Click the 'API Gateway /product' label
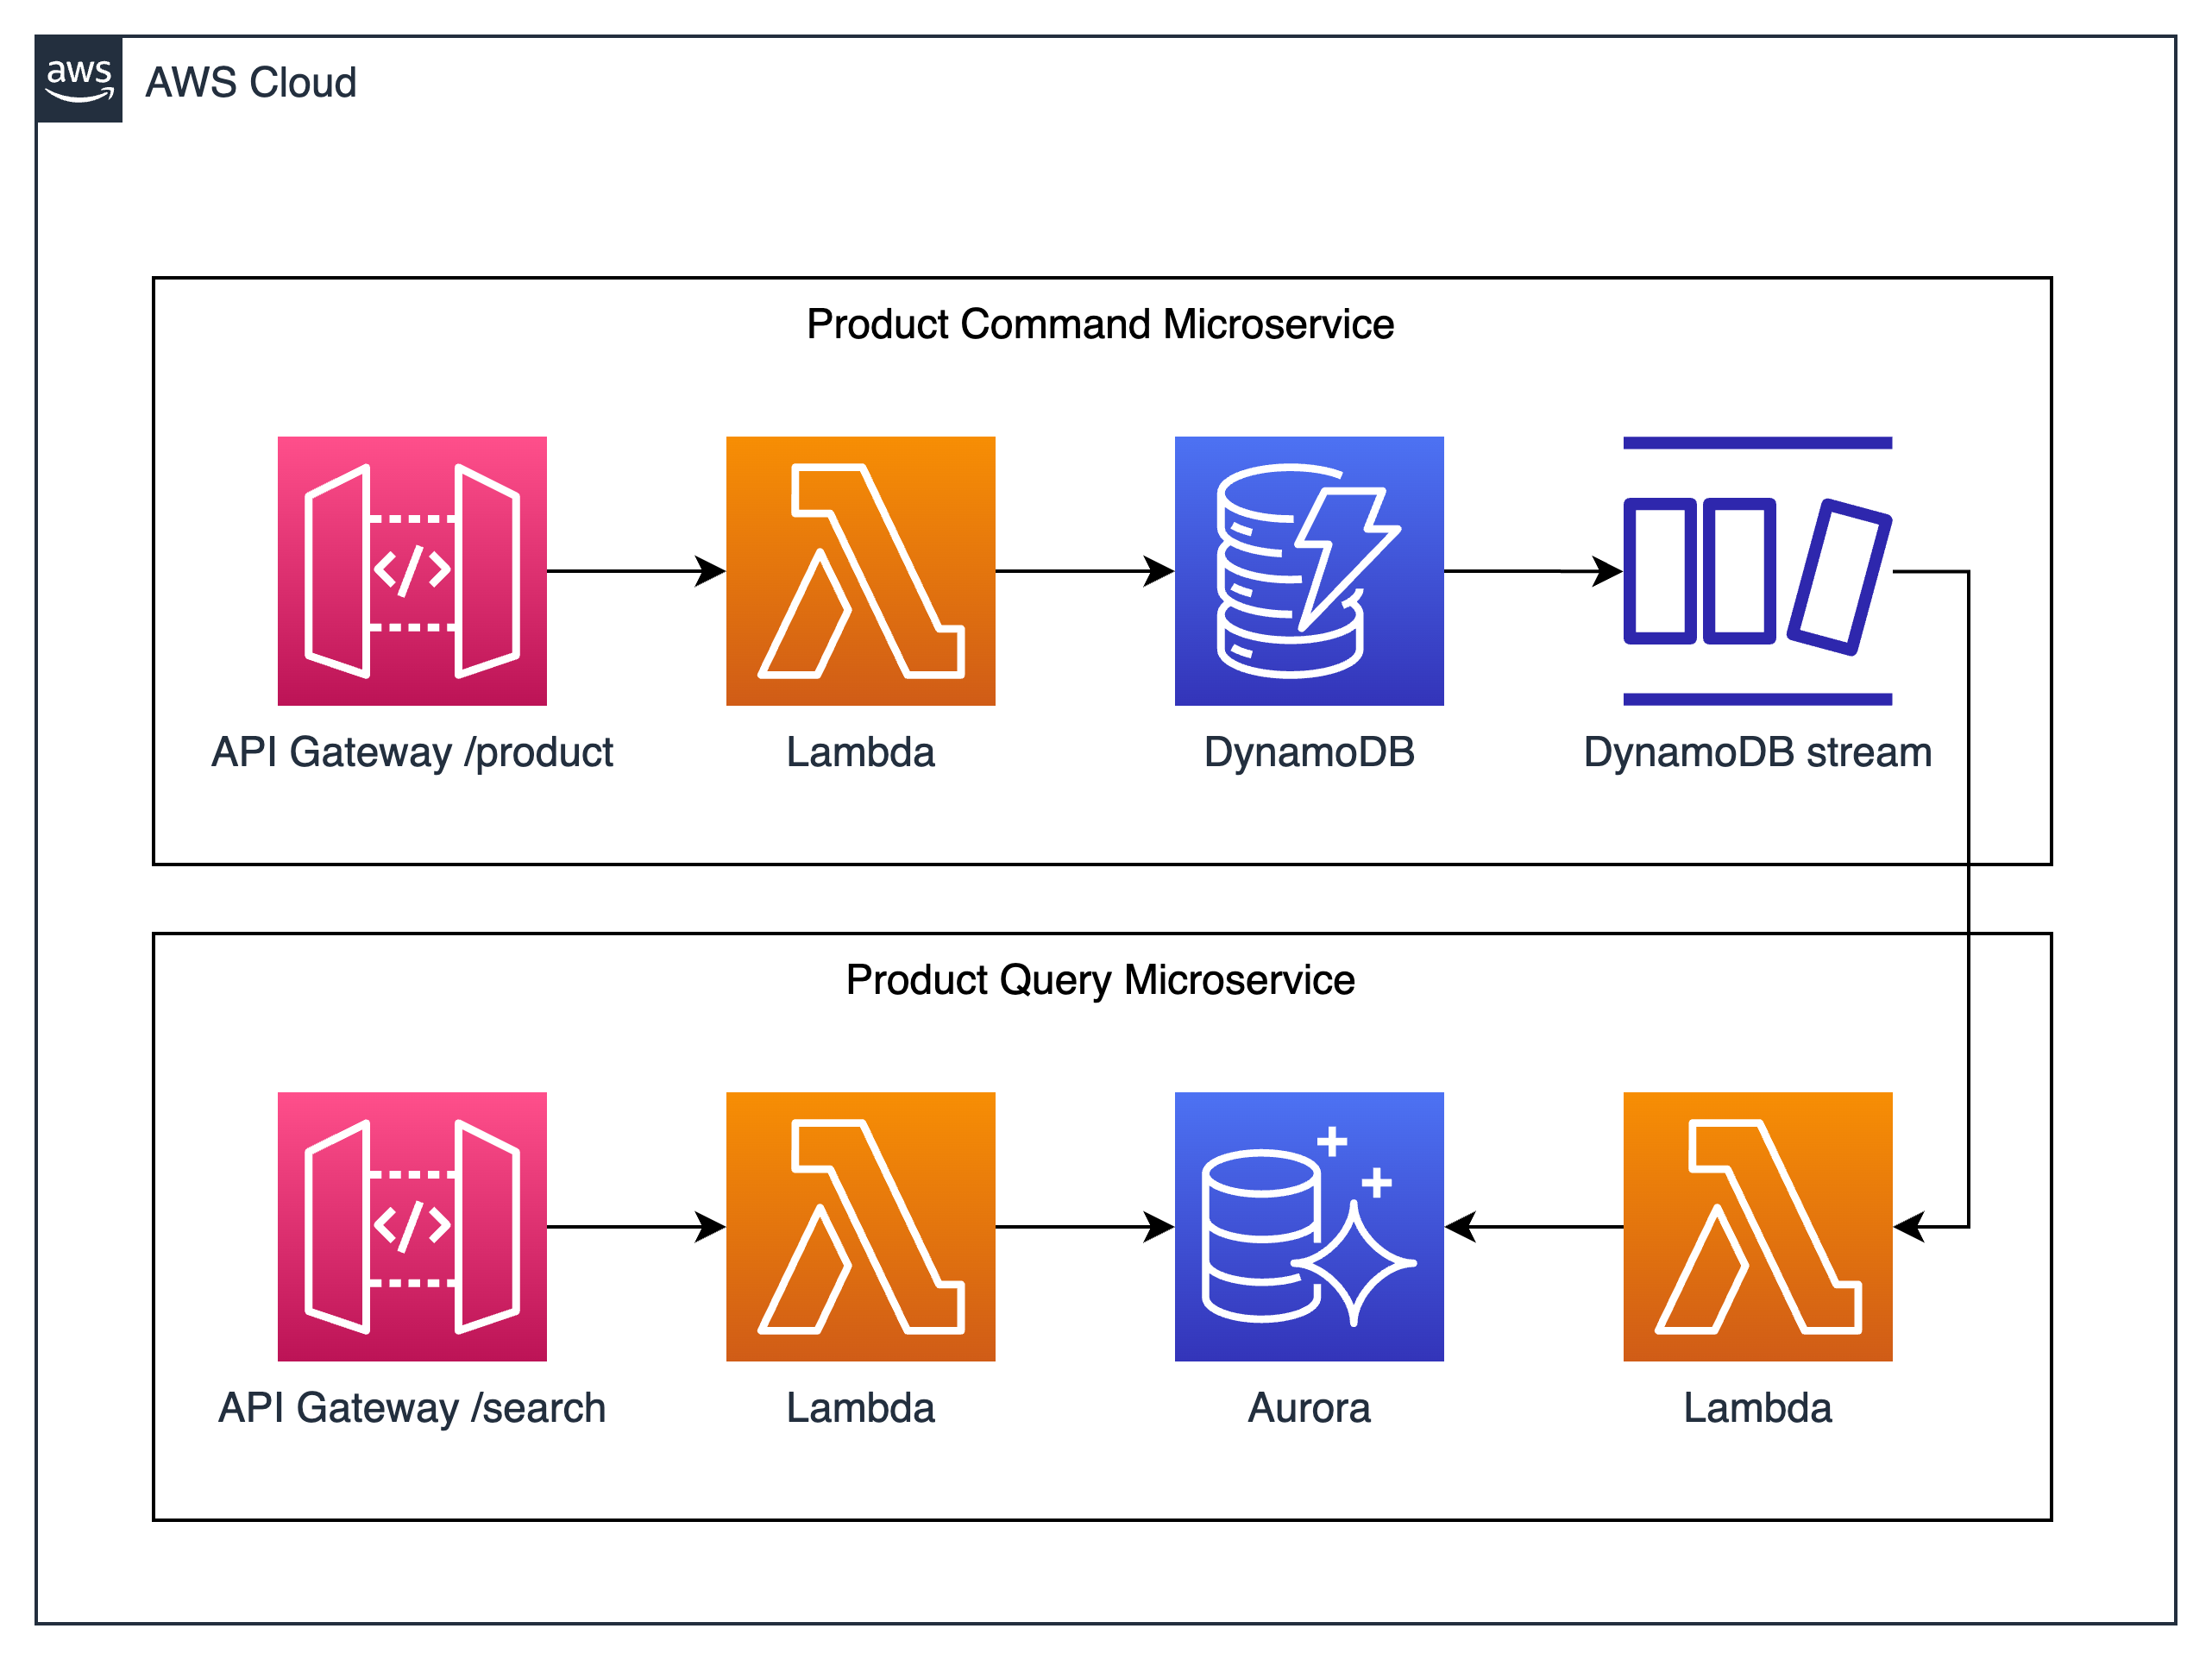Screen dimensions: 2212x1660 pyautogui.click(x=412, y=753)
